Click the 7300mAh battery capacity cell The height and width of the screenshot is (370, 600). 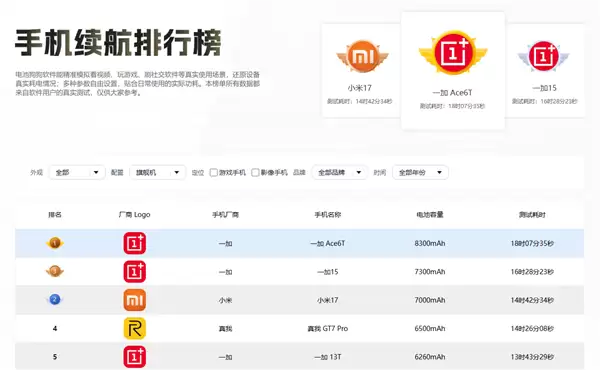430,272
